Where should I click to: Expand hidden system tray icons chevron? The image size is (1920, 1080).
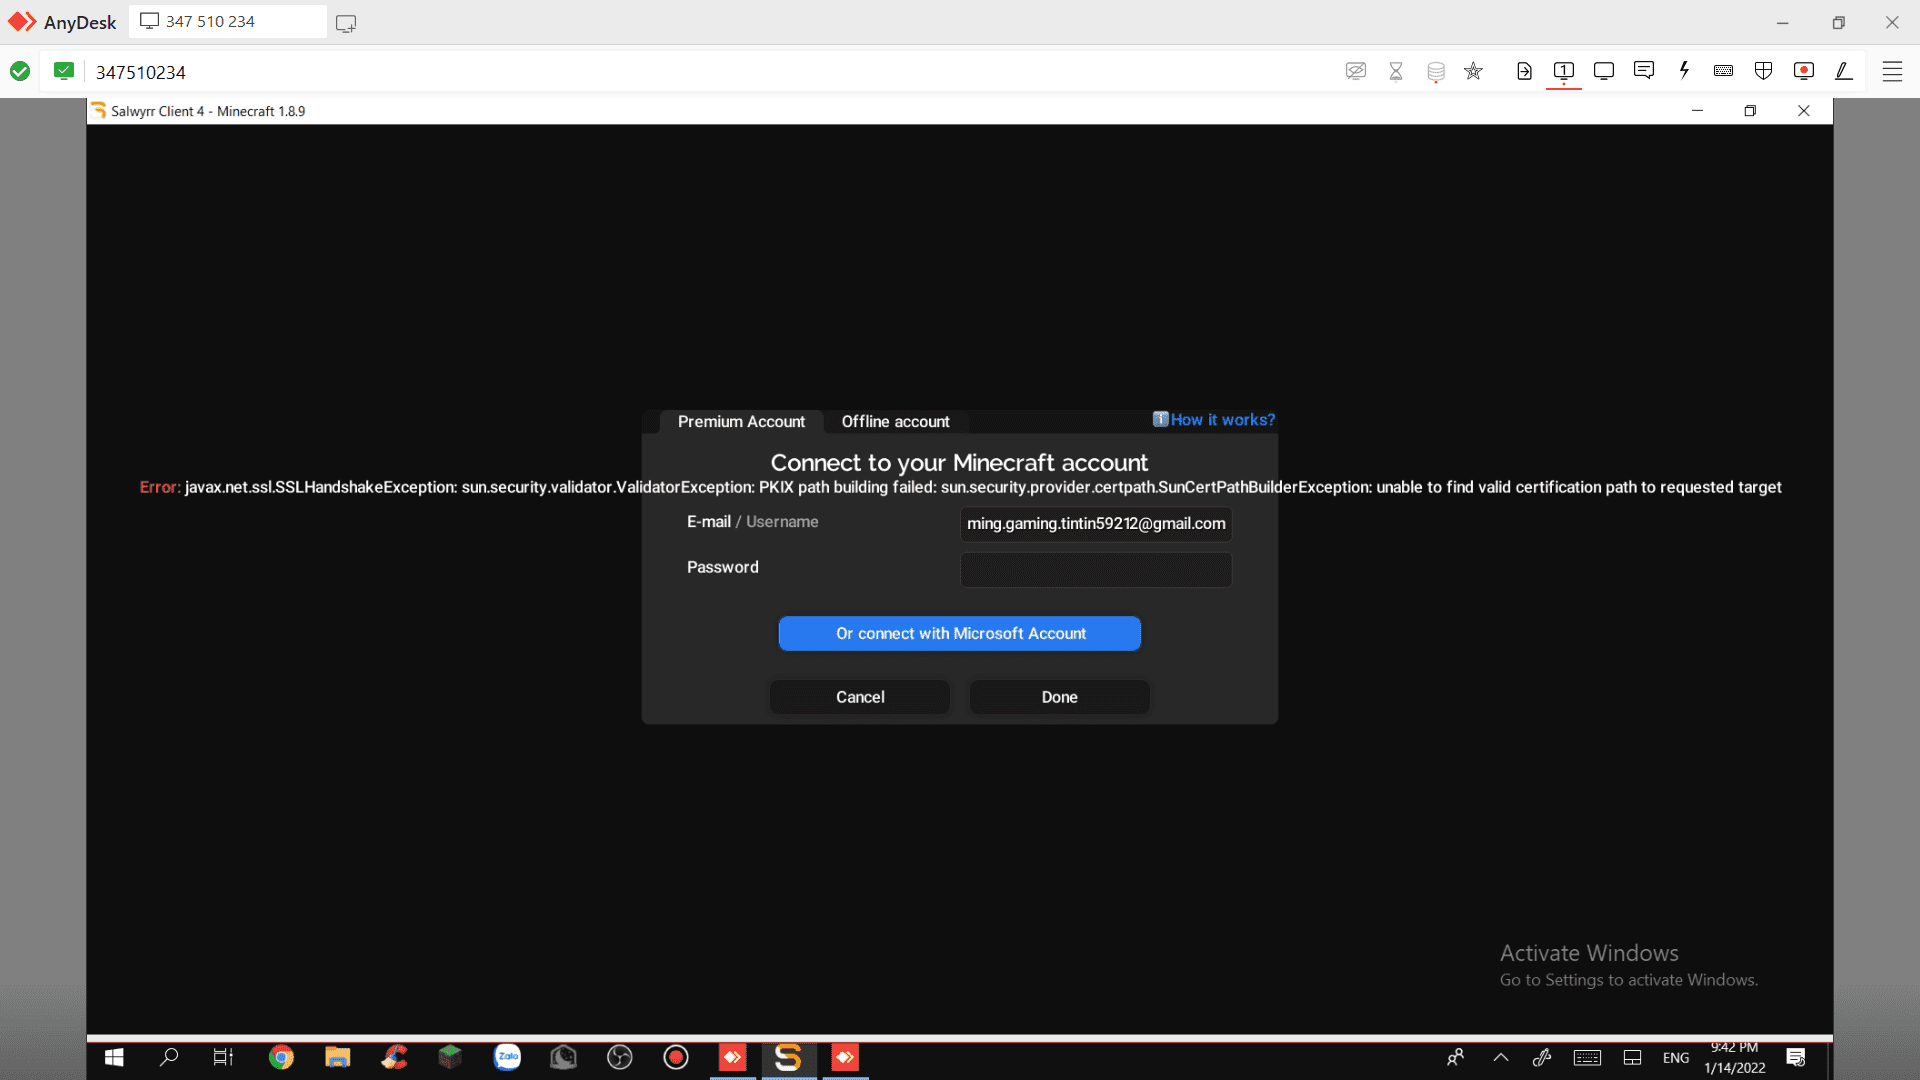pos(1501,1057)
